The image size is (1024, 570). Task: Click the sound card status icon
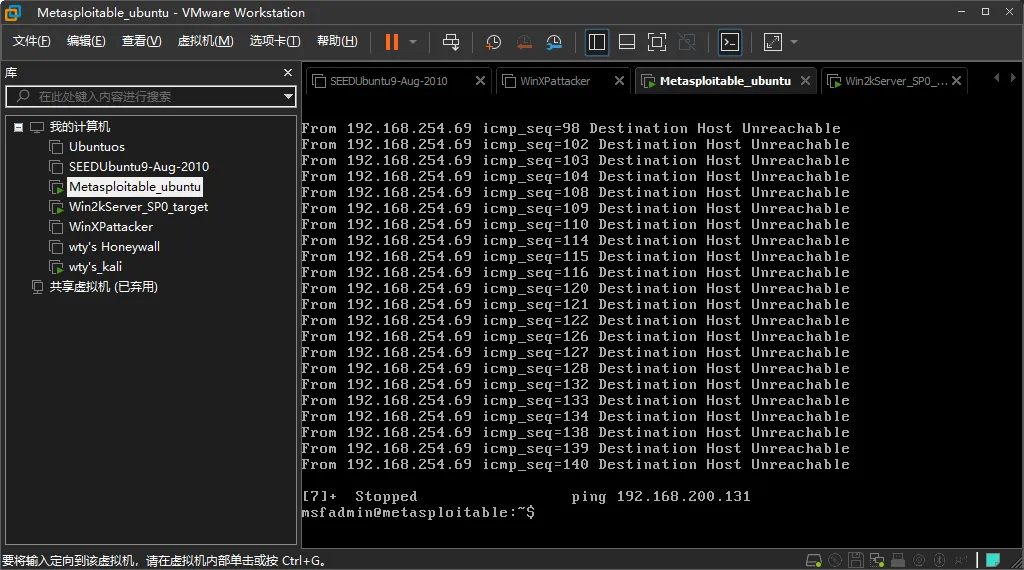[919, 560]
